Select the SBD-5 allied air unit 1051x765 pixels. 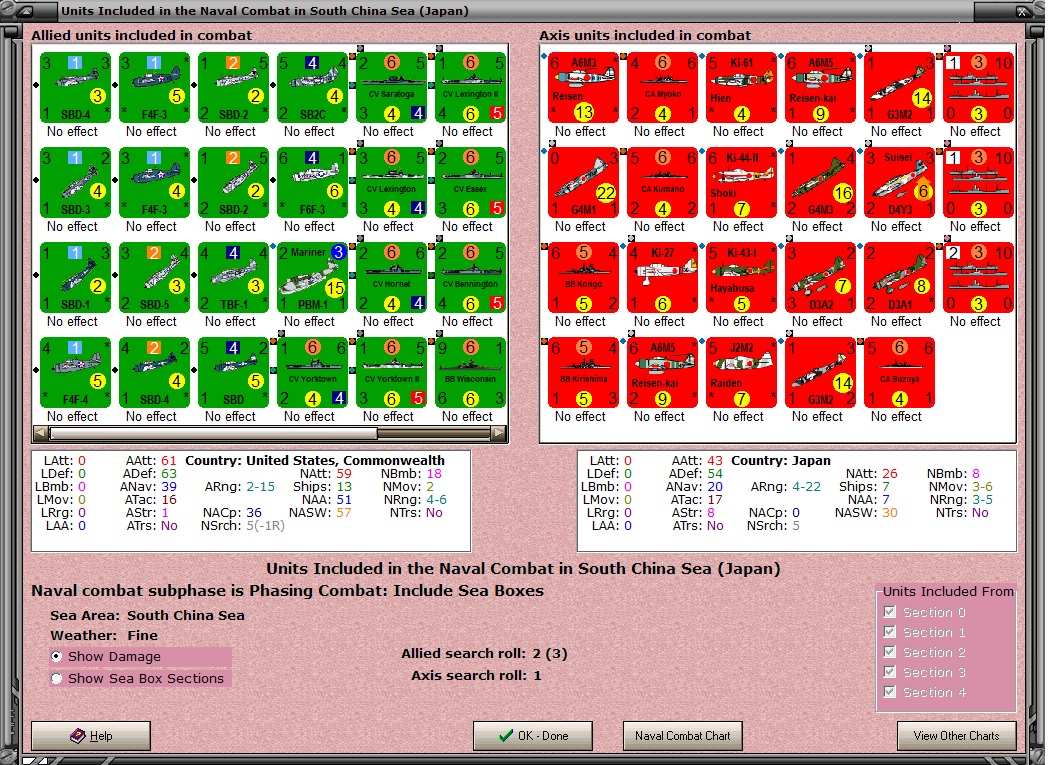coord(154,278)
